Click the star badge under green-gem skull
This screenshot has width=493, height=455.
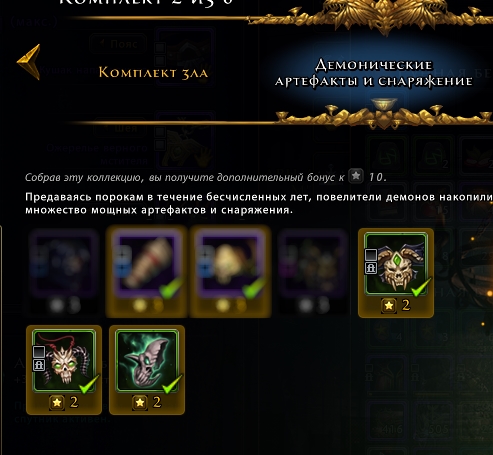click(x=389, y=306)
